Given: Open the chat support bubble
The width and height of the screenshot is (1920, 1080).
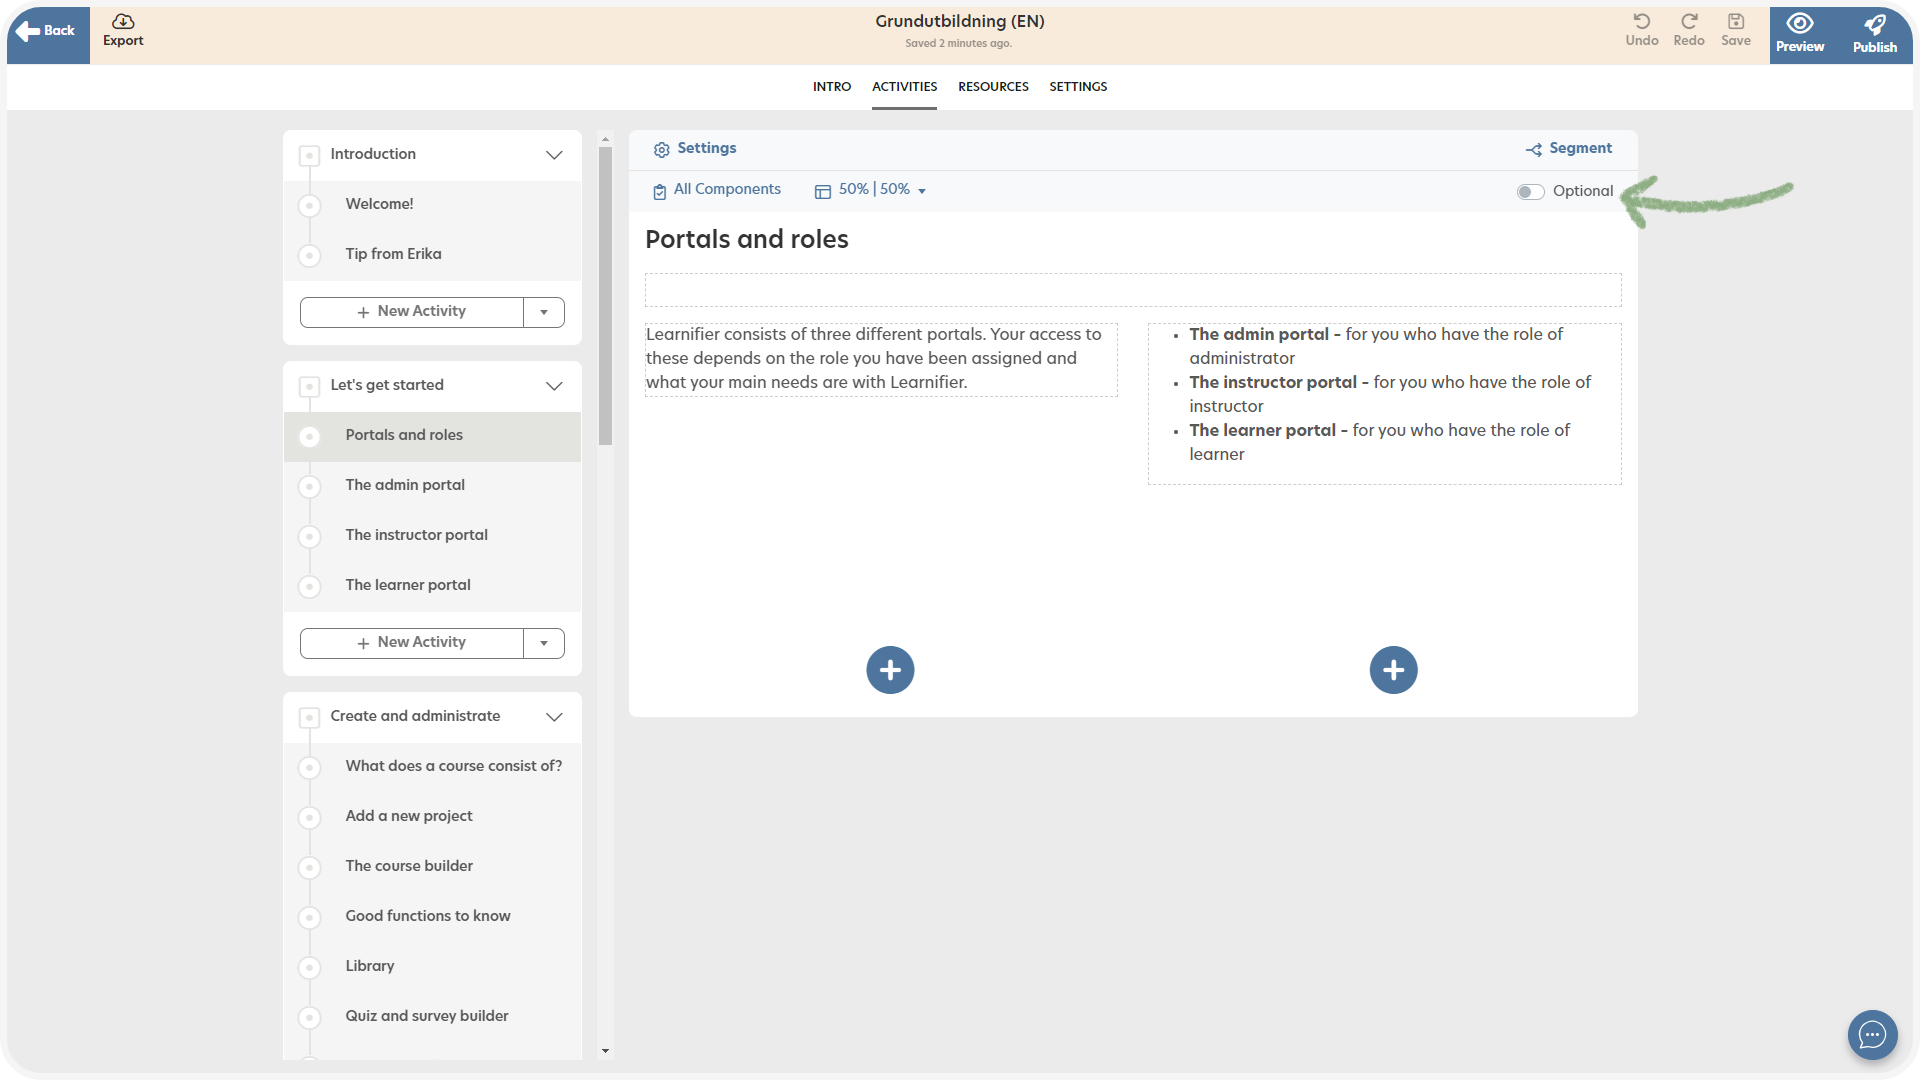Looking at the screenshot, I should 1871,1035.
